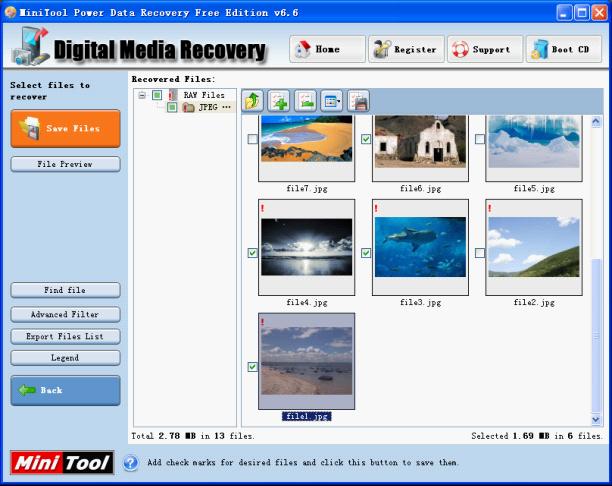Click the red warning mark on file2.jpg
This screenshot has width=612, height=486.
click(x=489, y=208)
